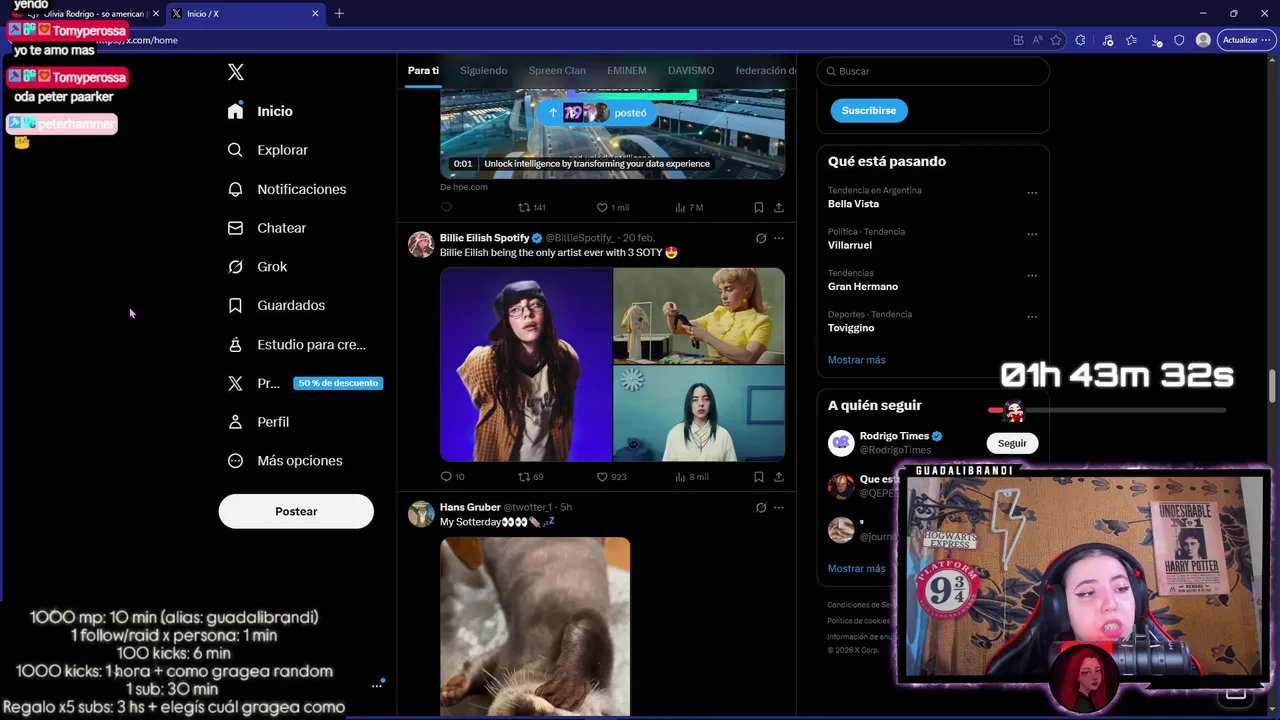
Task: Open Estudio para creadores
Action: [296, 344]
